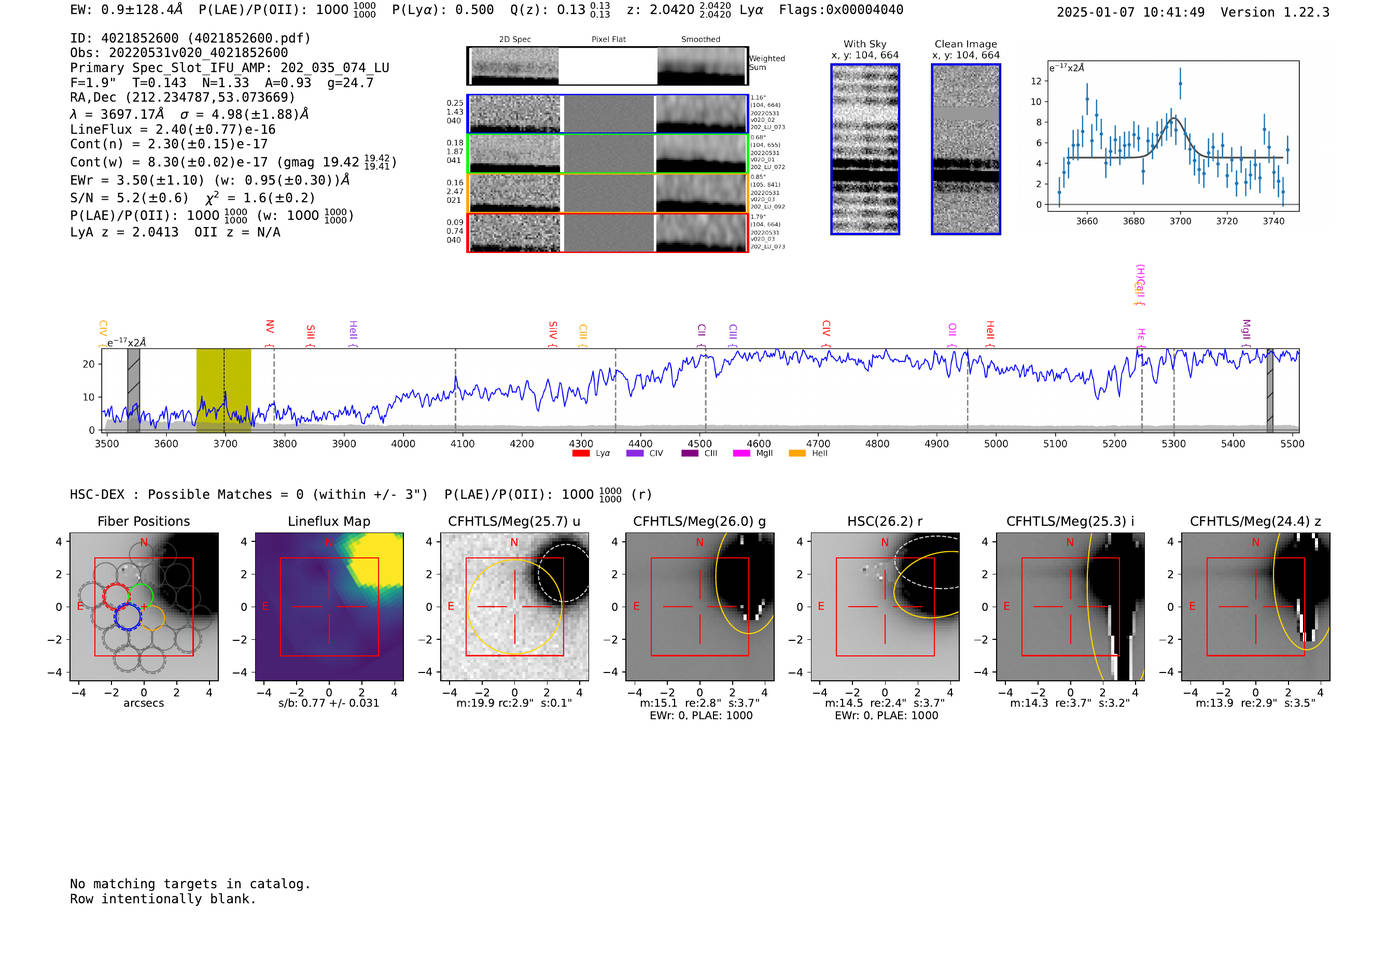Viewport: 1400px width, 953px height.
Task: Click the MgII line label above spectrum
Action: [1246, 330]
